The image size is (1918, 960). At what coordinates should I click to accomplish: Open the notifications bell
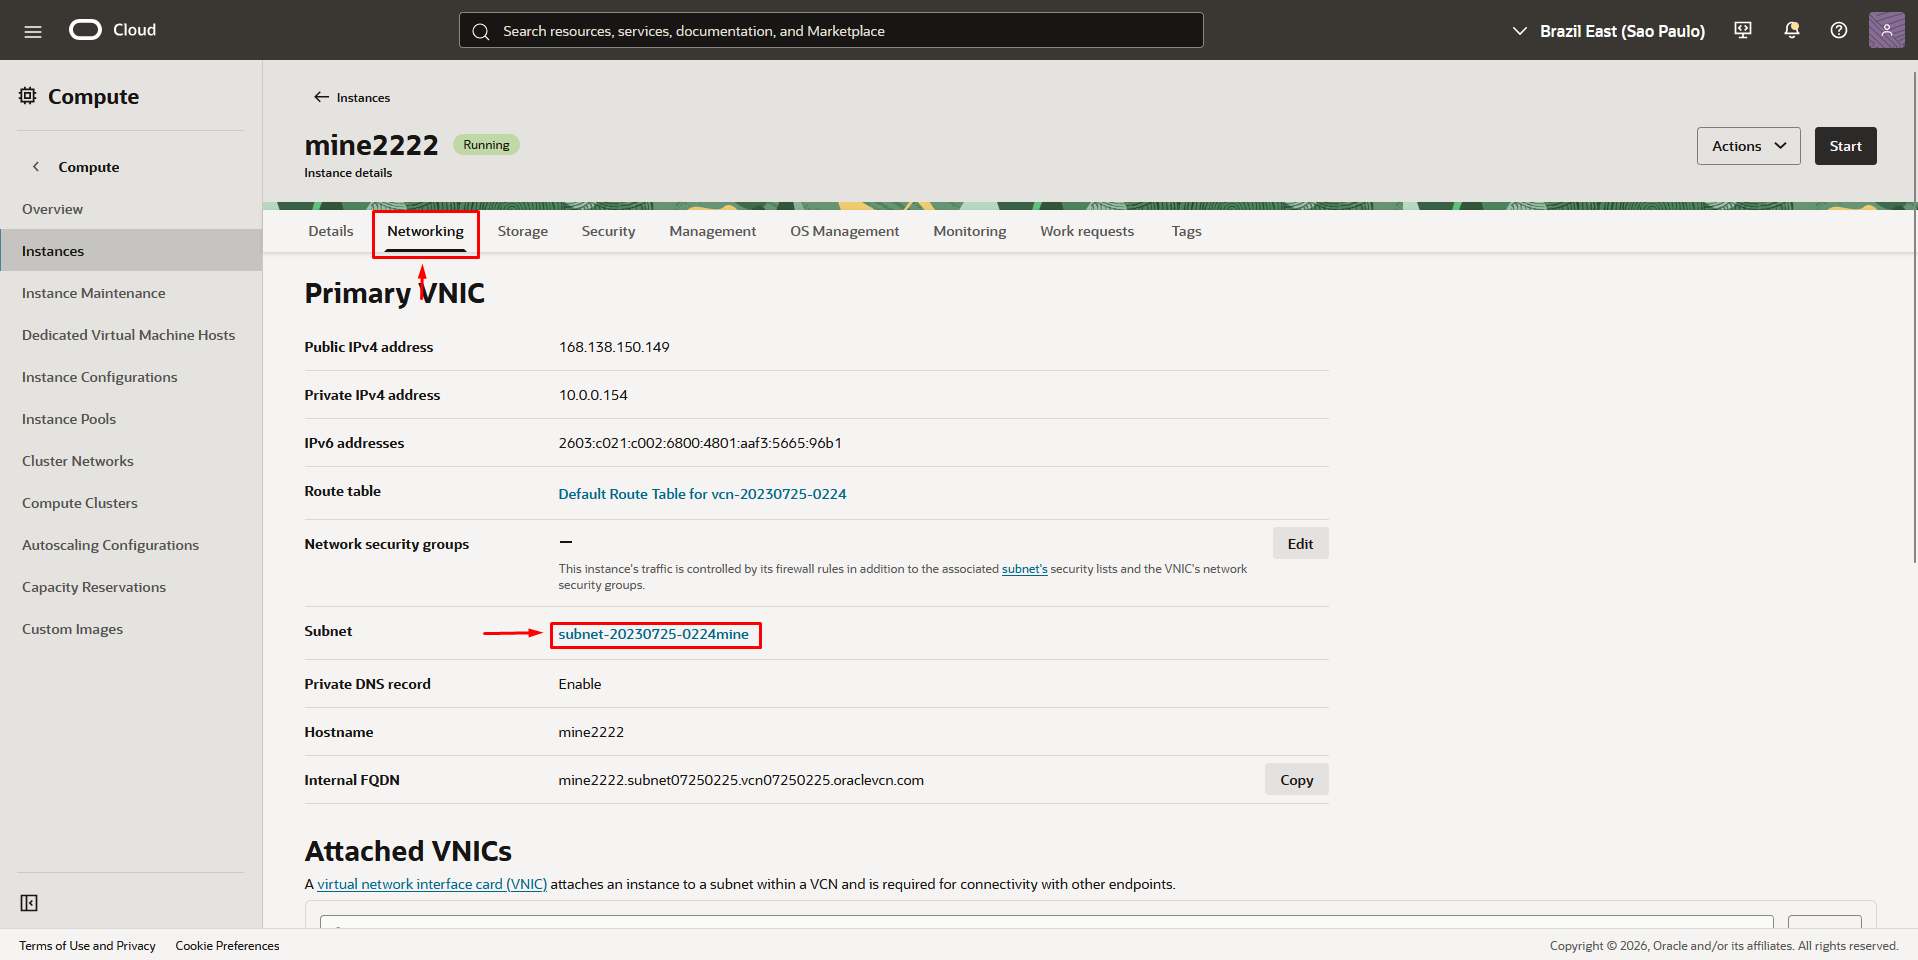coord(1791,30)
